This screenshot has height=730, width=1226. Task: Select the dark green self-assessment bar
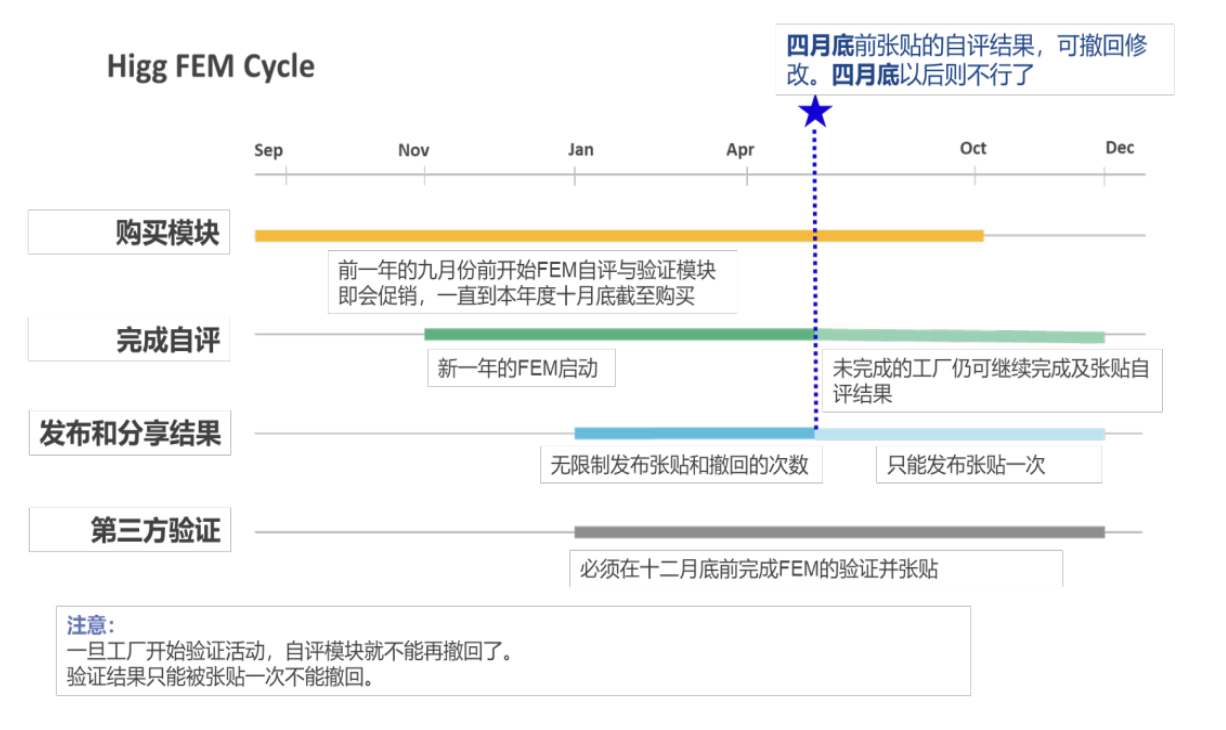point(620,334)
